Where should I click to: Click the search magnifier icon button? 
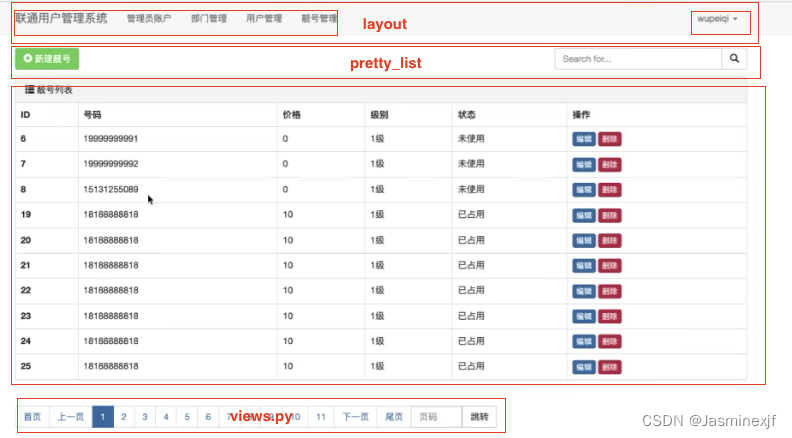734,59
